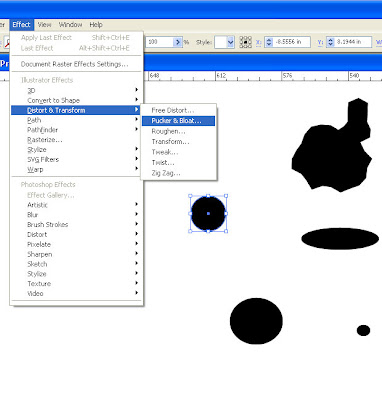Select the large black circle at bottom
This screenshot has width=382, height=400.
pyautogui.click(x=256, y=321)
